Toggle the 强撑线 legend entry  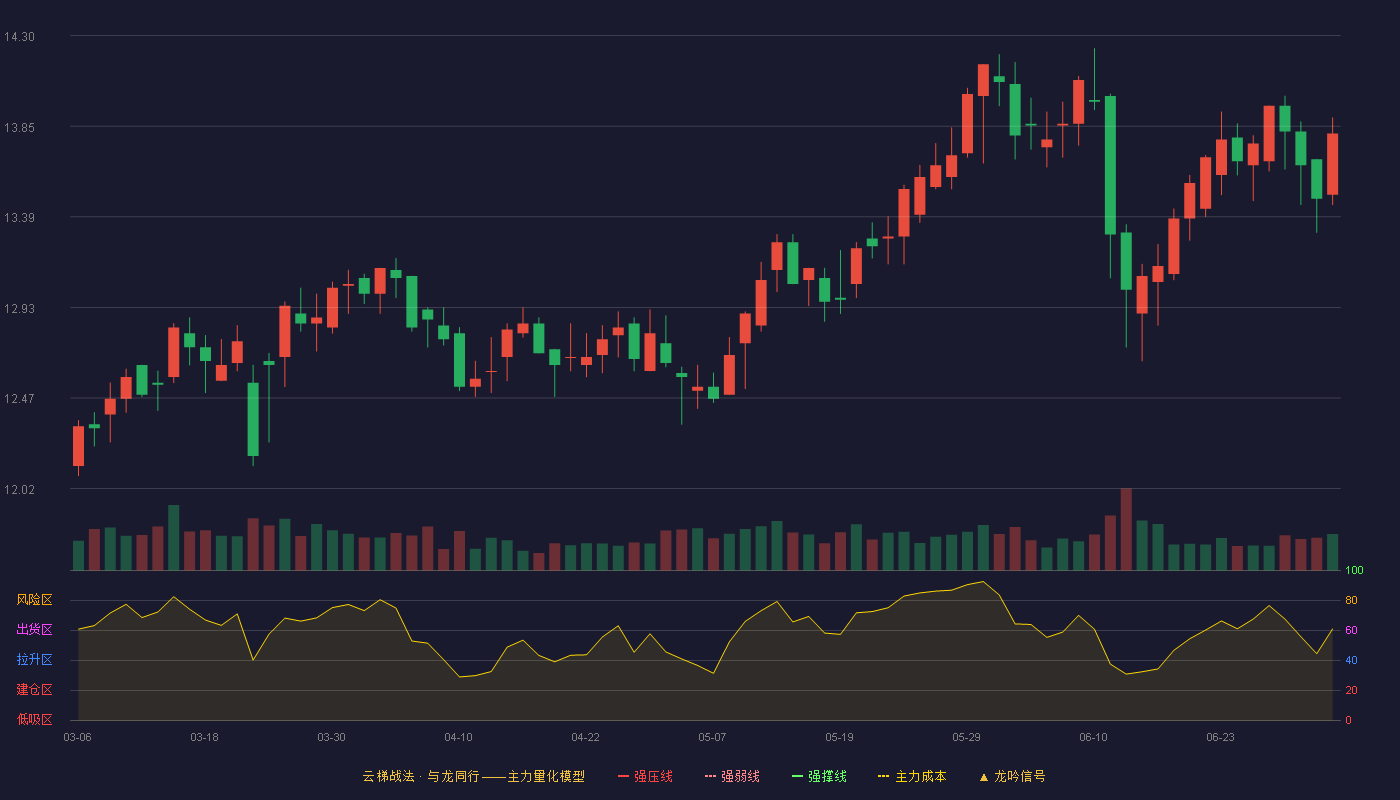coord(819,776)
